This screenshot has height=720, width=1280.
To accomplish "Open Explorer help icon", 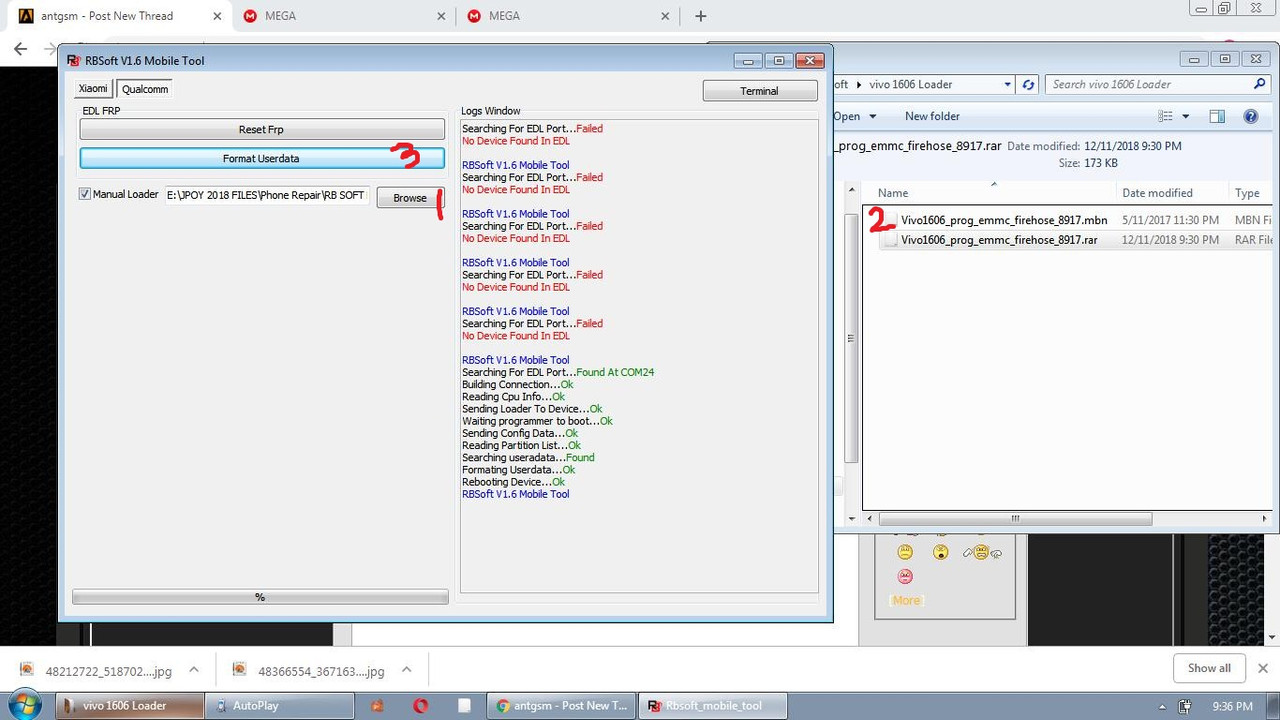I will [1250, 116].
